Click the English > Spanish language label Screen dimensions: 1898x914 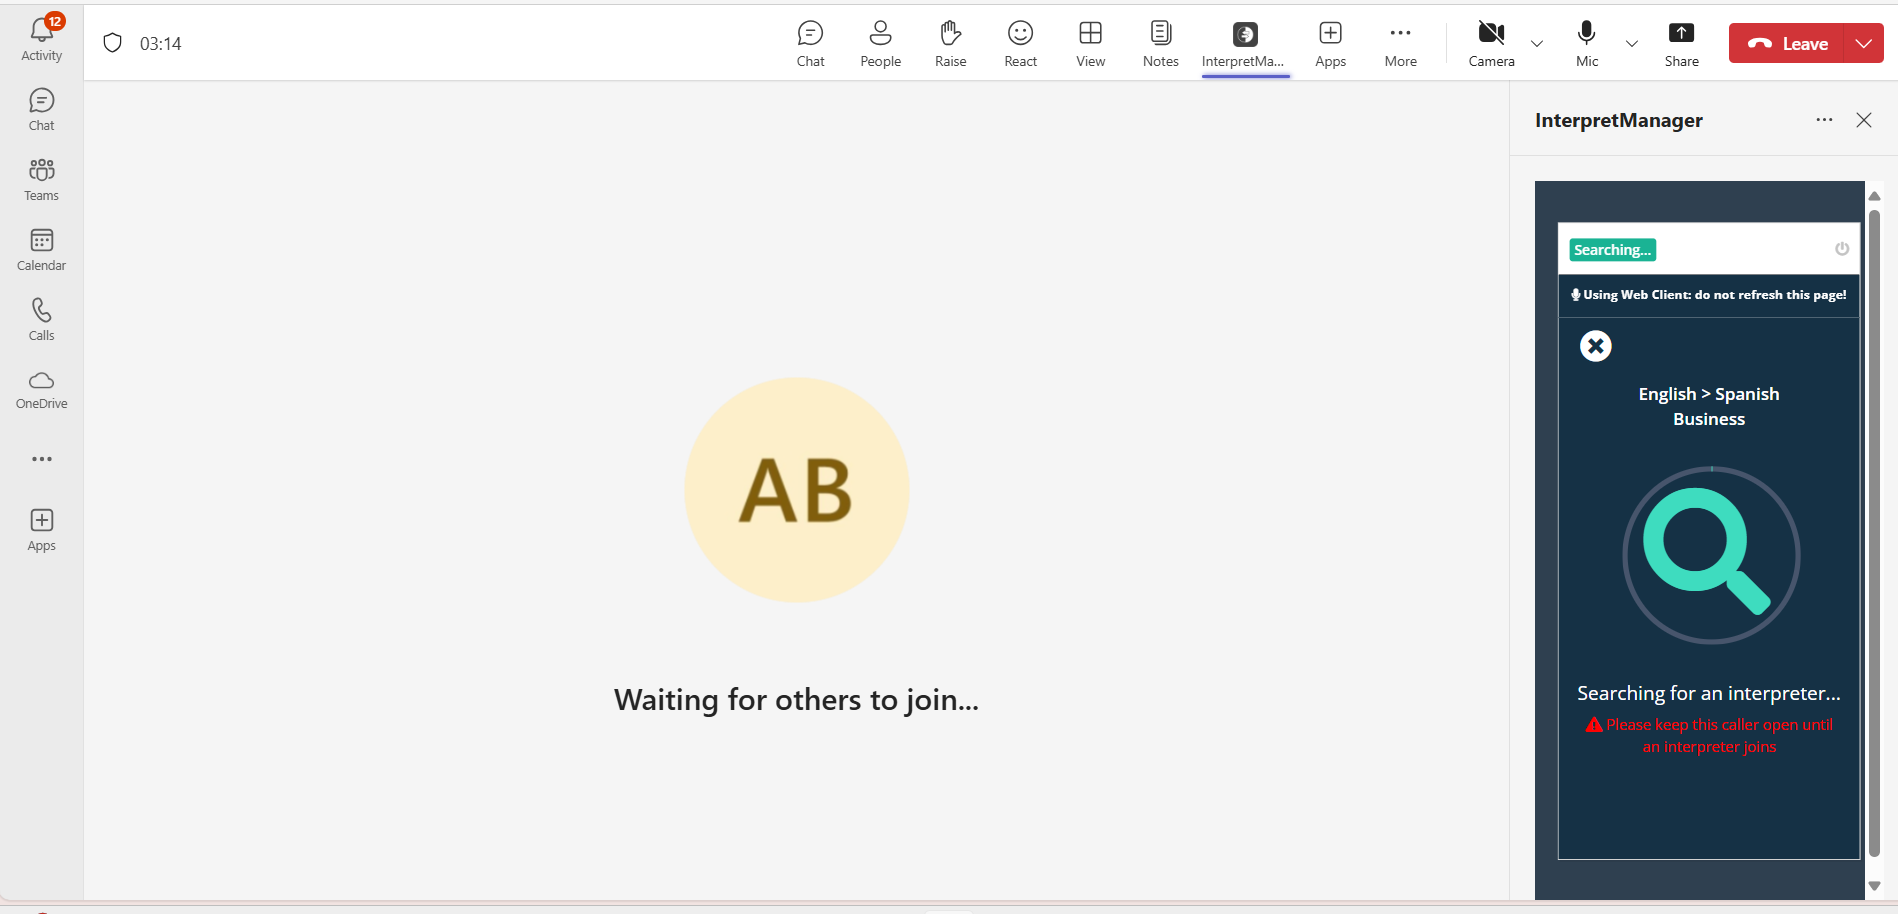[x=1709, y=394]
